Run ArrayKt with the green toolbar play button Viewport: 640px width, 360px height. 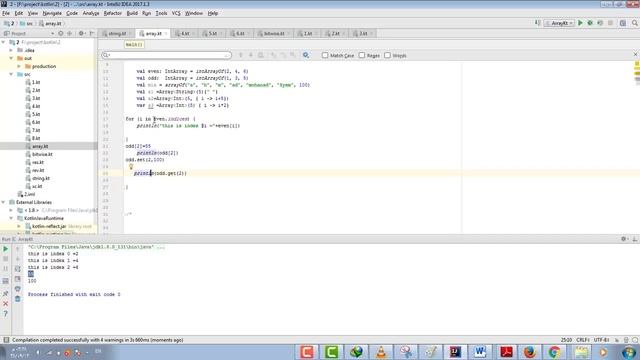[580, 23]
